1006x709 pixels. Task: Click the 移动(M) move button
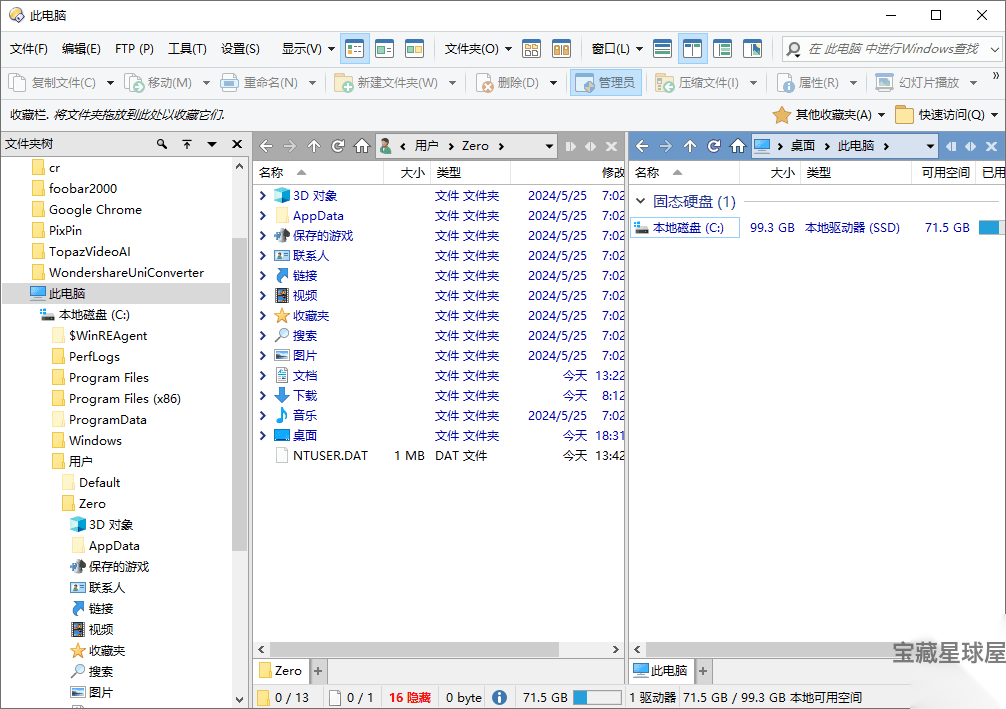coord(158,83)
